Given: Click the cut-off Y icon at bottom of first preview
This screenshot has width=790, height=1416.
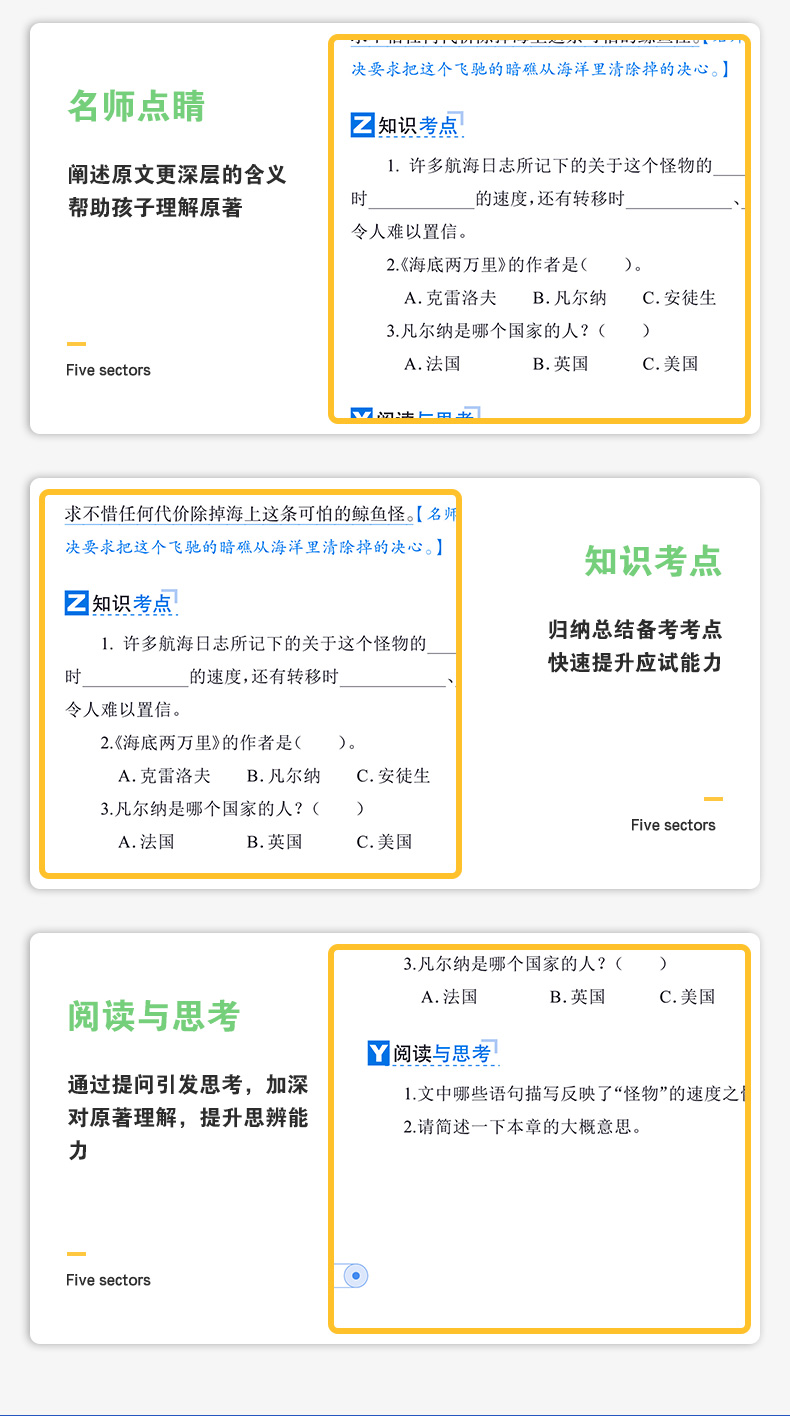Looking at the screenshot, I should tap(362, 415).
